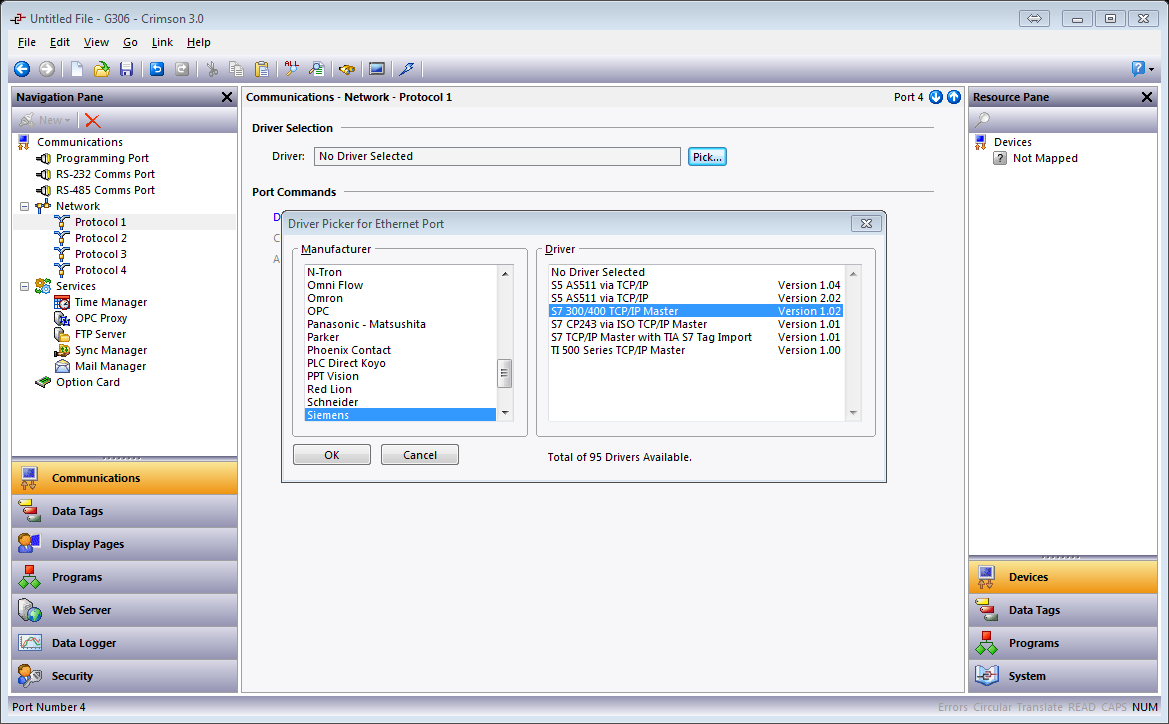Close the Navigation Pane
The height and width of the screenshot is (724, 1169).
pyautogui.click(x=227, y=97)
